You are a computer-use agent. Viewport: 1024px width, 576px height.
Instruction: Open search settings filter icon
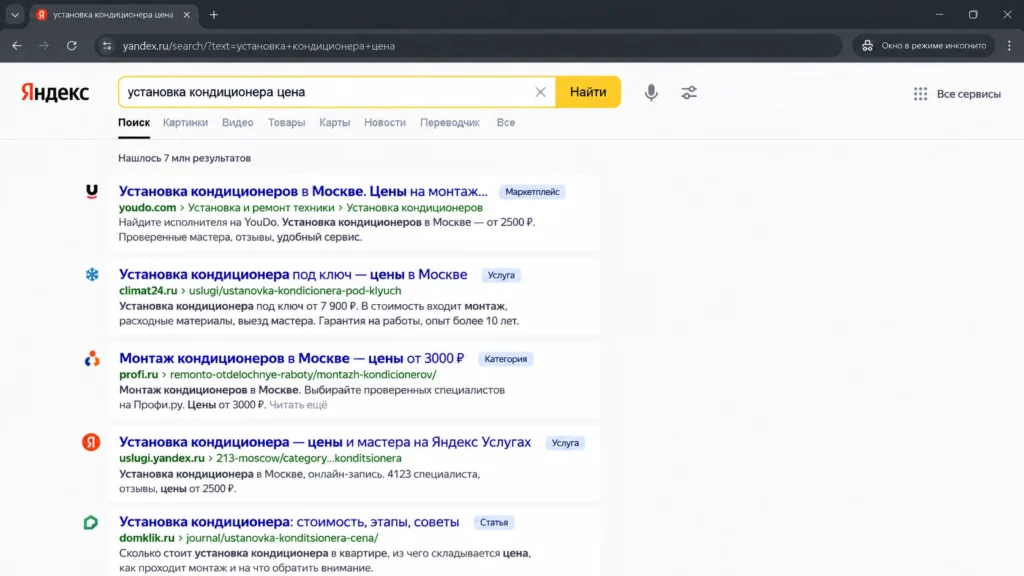point(689,93)
